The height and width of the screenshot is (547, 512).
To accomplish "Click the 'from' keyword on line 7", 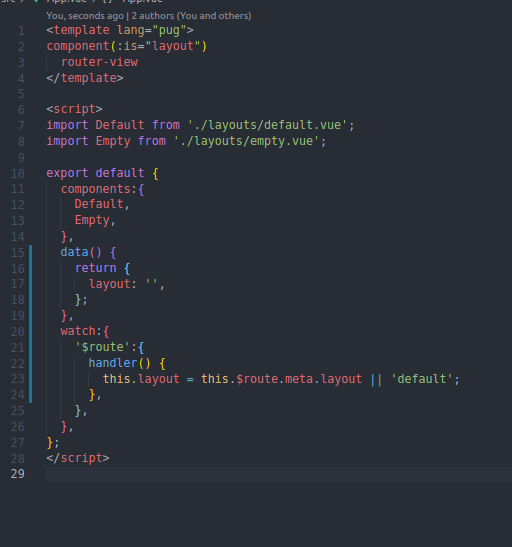I will (x=166, y=125).
